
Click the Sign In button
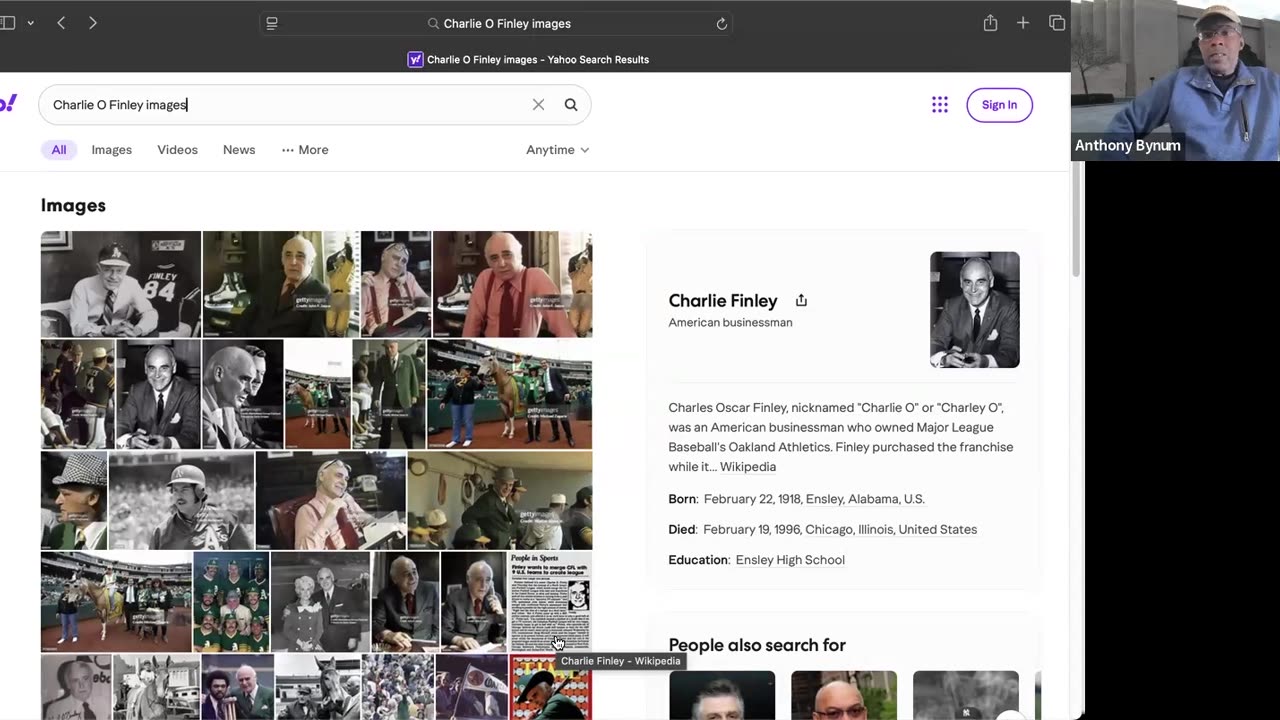tap(999, 105)
